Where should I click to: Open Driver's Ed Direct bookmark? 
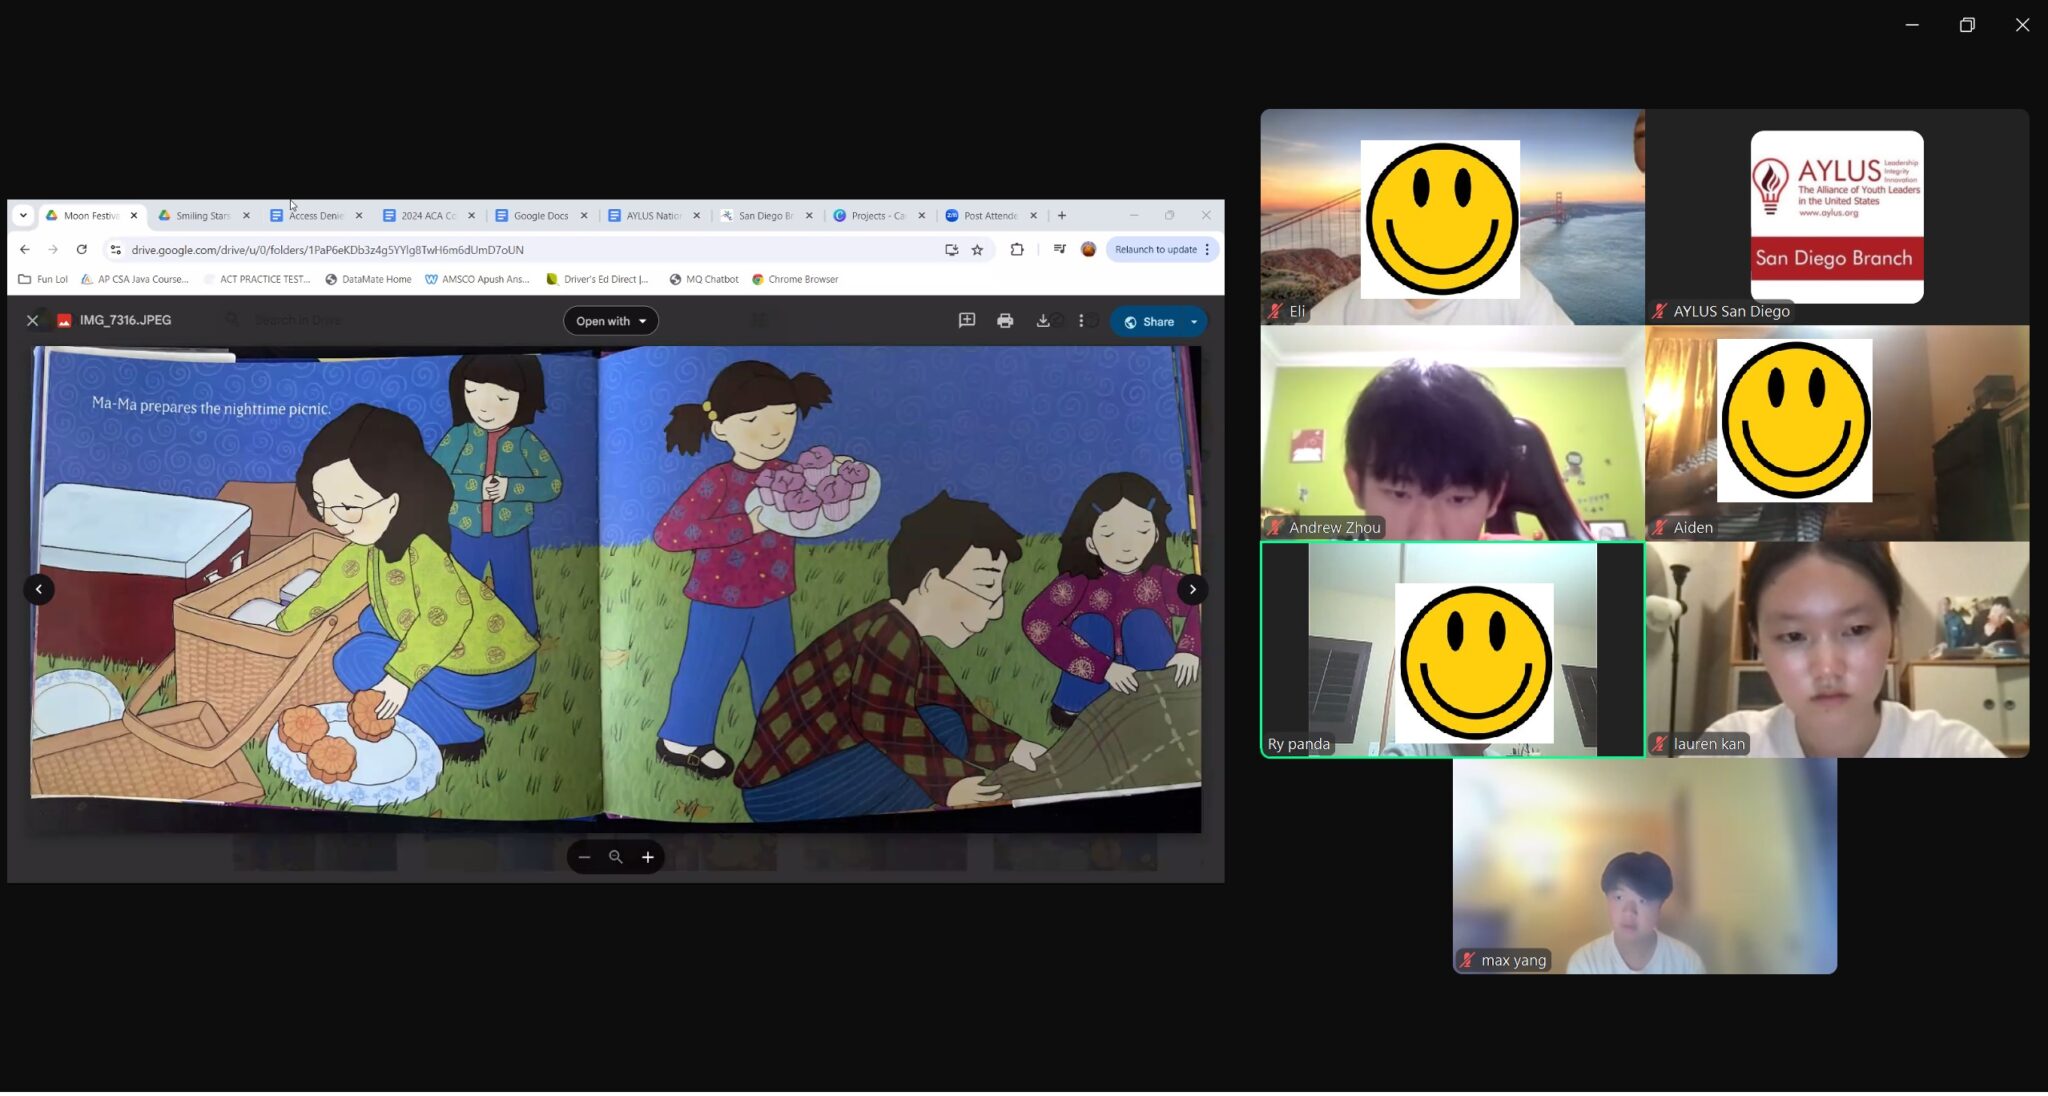(x=597, y=280)
